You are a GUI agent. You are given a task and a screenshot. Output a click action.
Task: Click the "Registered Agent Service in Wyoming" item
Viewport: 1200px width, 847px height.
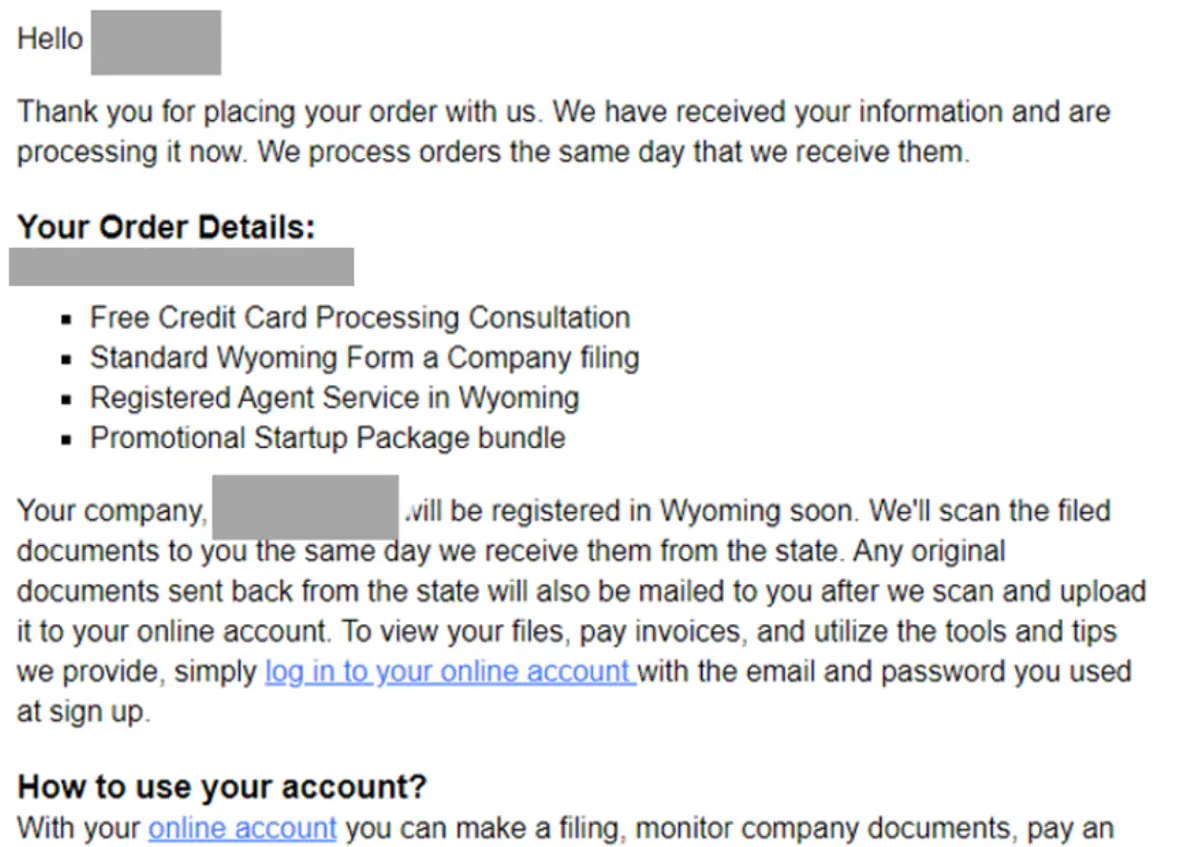[x=334, y=398]
